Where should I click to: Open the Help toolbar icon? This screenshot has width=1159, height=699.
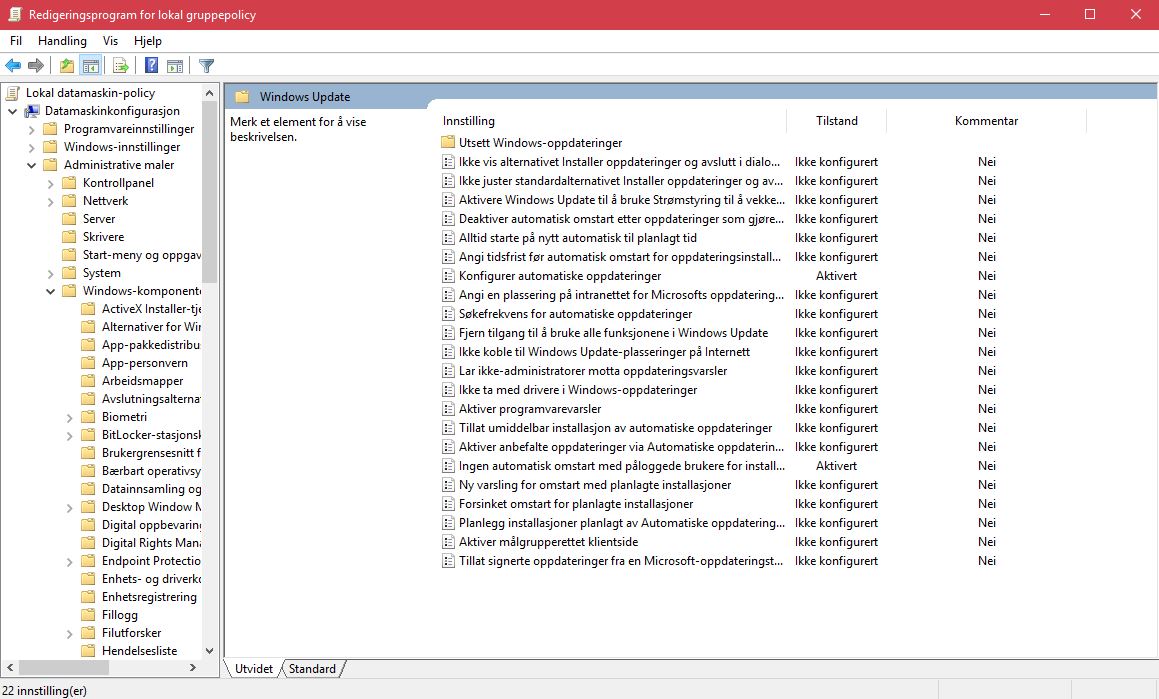[152, 66]
